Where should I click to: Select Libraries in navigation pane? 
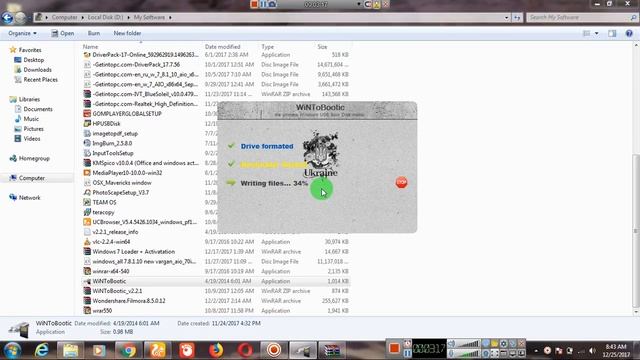point(29,99)
